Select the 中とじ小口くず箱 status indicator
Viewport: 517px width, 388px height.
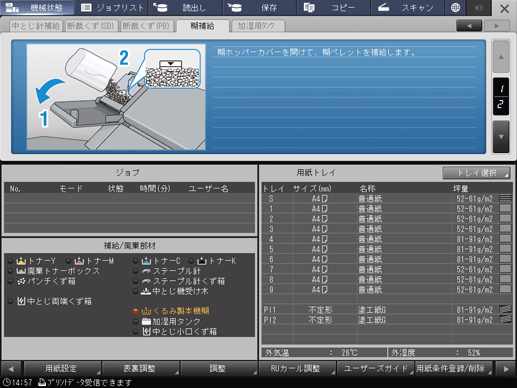point(135,331)
